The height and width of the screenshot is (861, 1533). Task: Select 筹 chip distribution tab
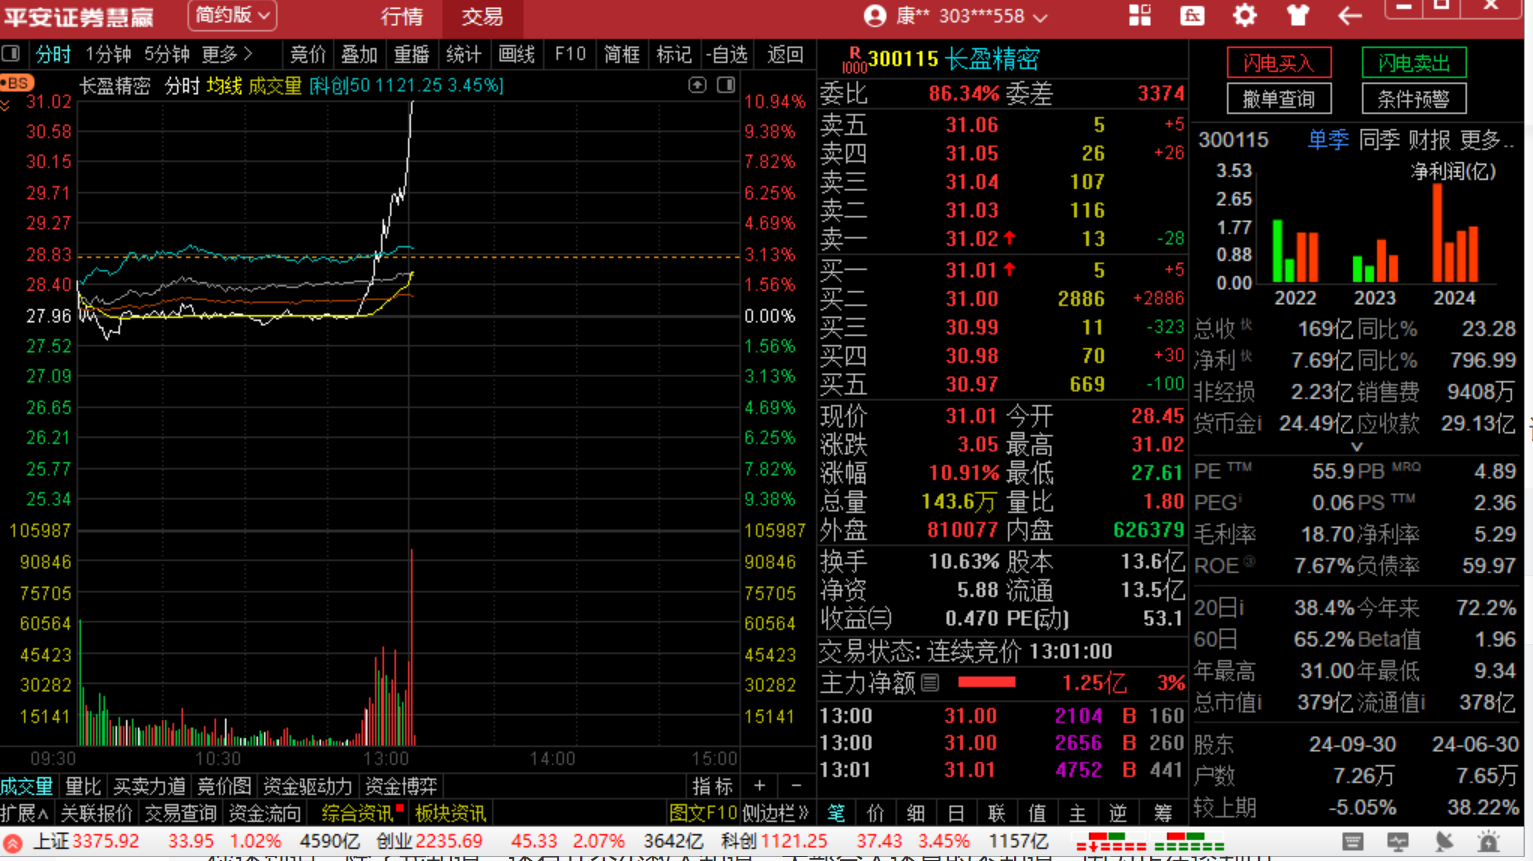tap(1163, 813)
